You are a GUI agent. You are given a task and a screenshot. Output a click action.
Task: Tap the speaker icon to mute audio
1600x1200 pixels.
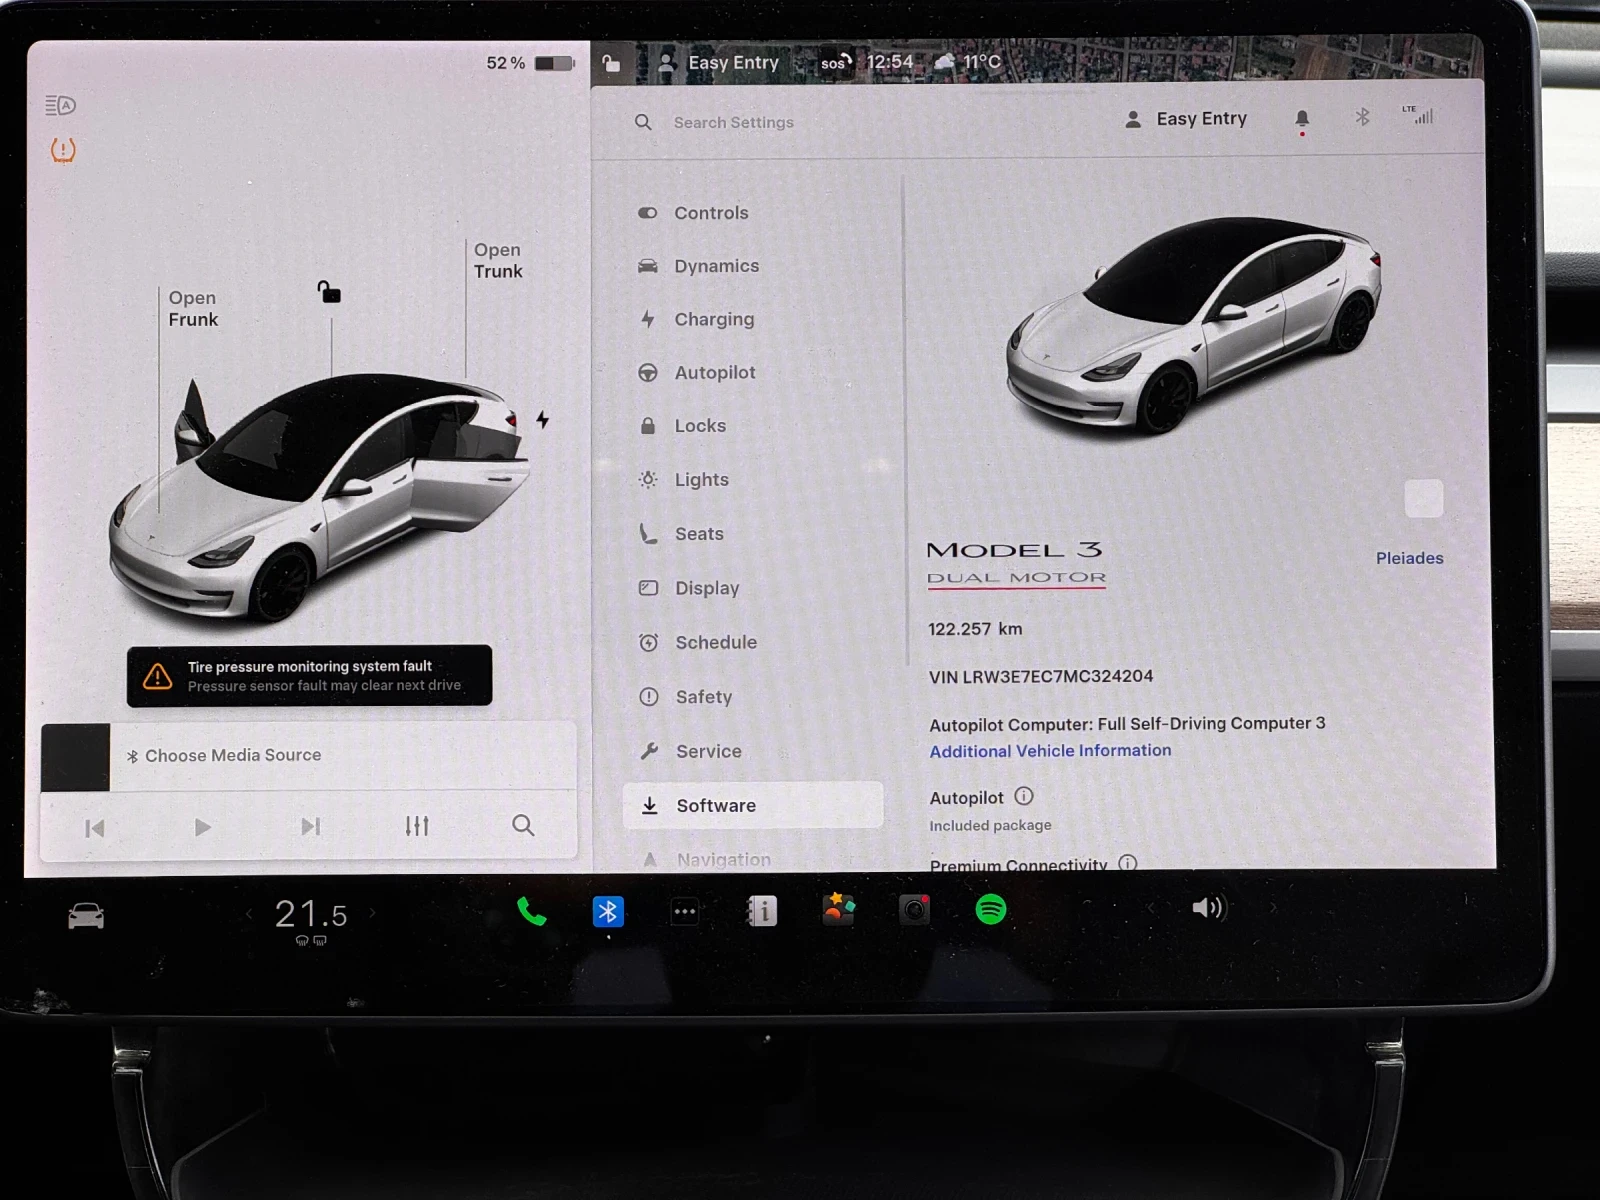1208,909
